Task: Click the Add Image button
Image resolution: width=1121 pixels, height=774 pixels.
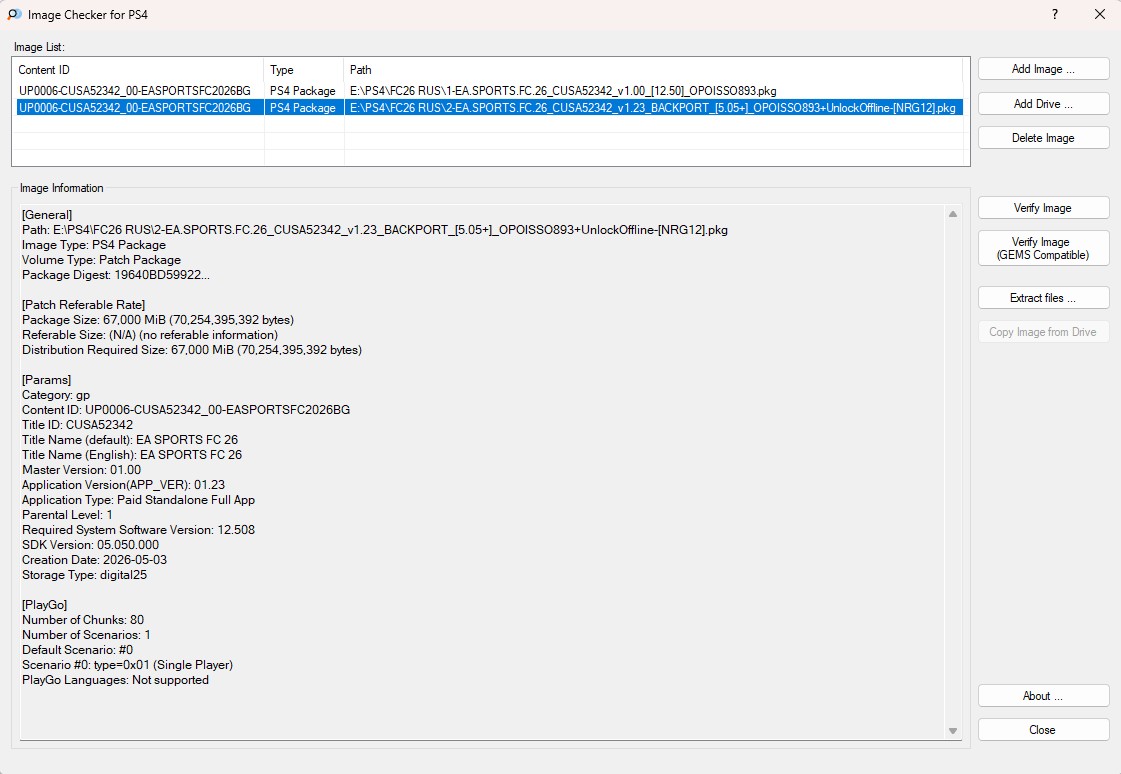Action: (x=1043, y=69)
